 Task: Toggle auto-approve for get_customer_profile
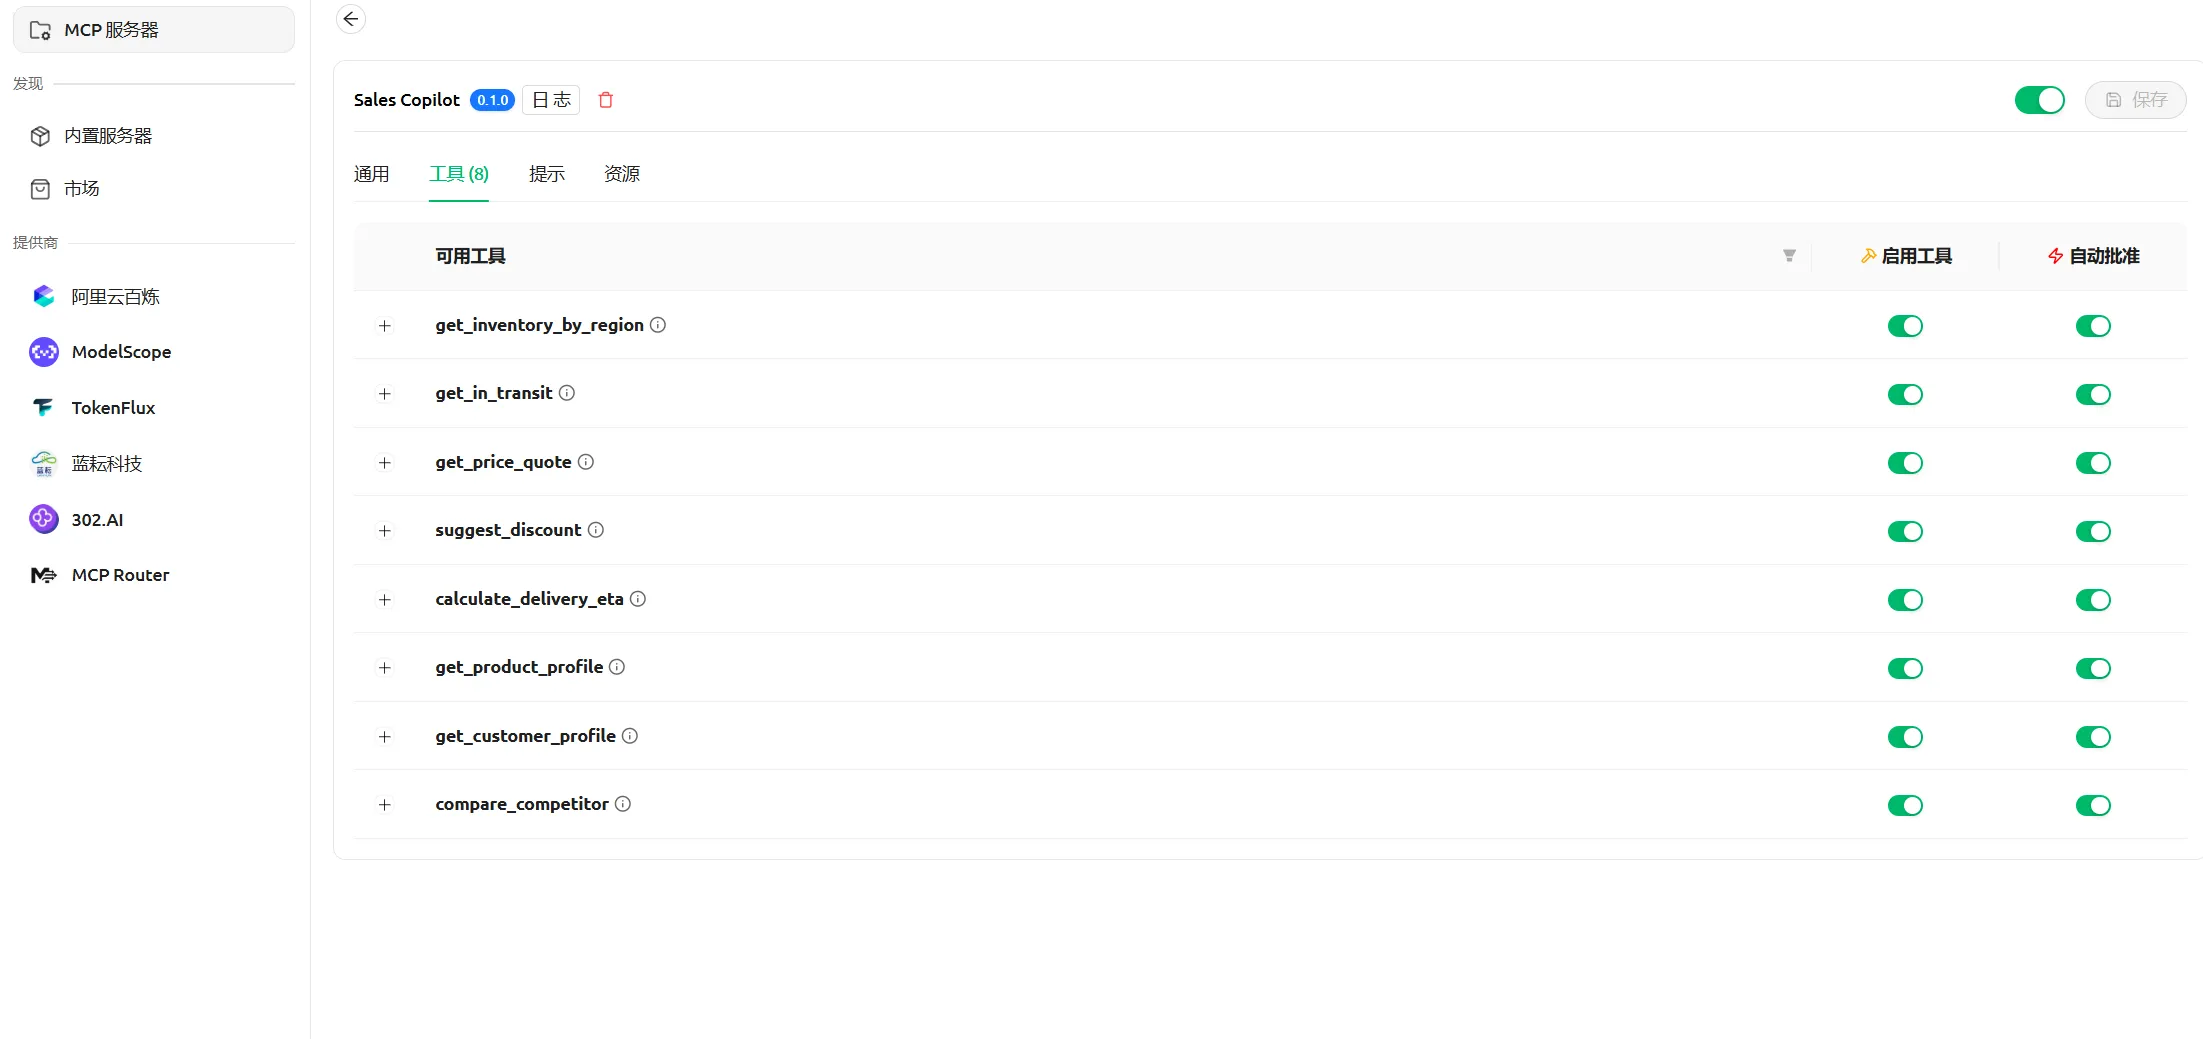click(2093, 737)
